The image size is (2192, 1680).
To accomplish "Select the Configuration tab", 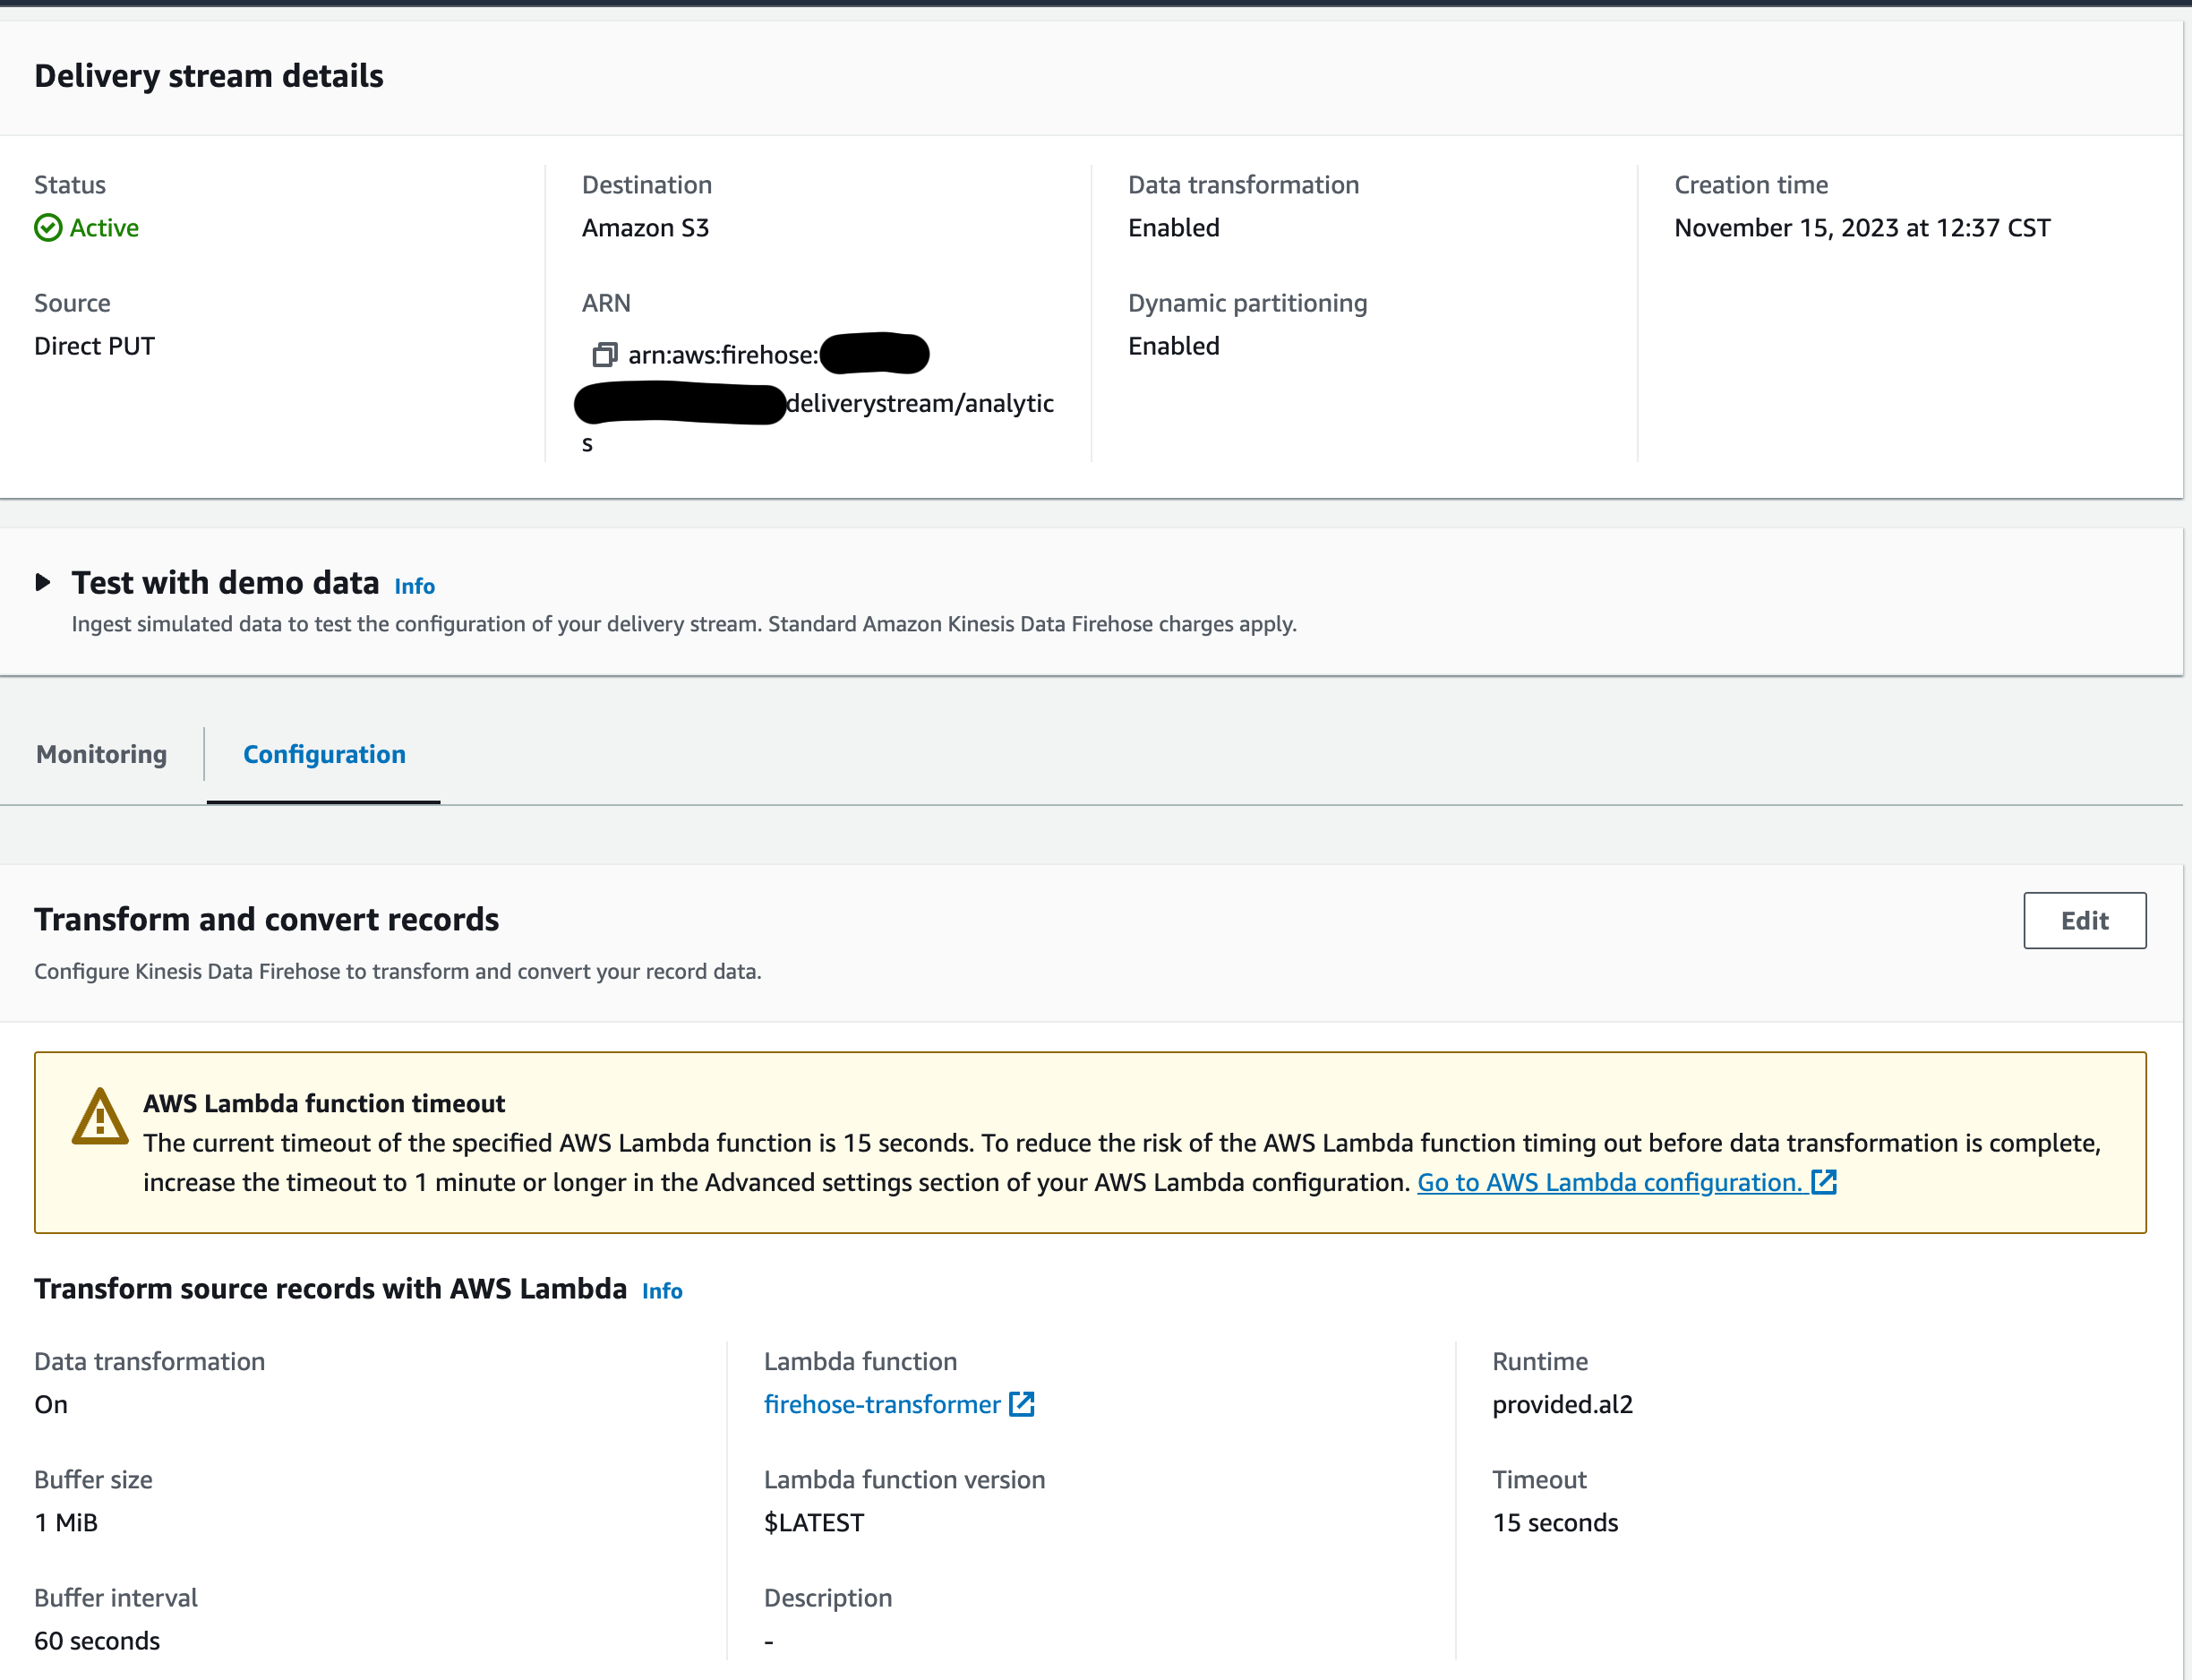I will click(x=324, y=754).
